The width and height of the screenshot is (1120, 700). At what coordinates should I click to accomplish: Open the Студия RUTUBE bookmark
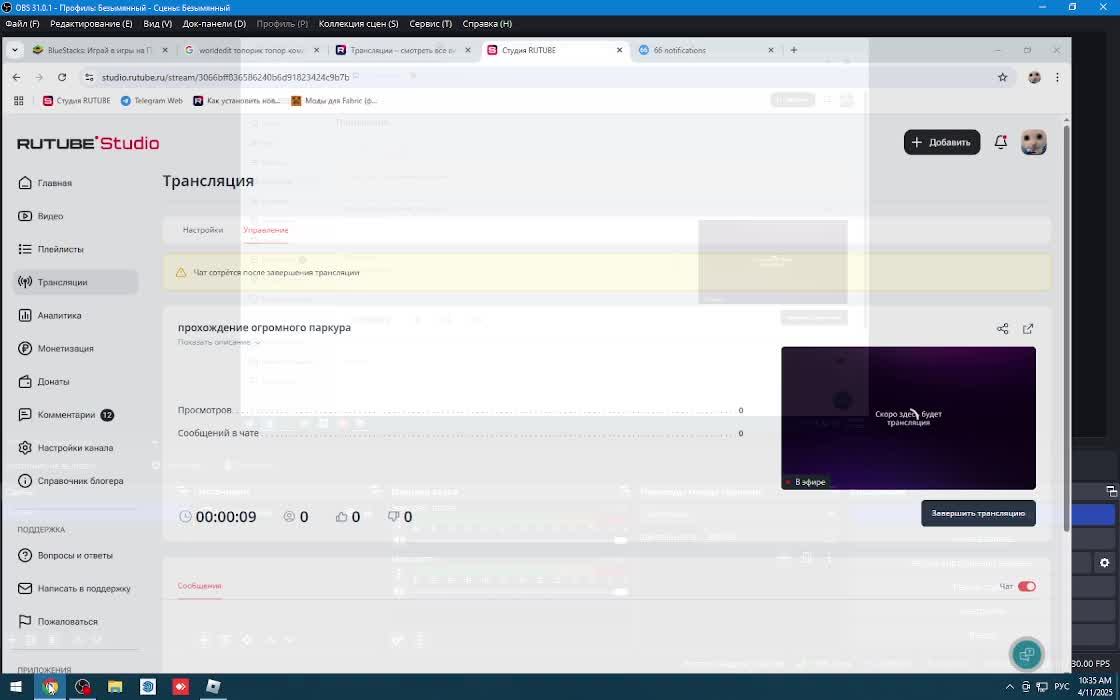click(x=76, y=101)
